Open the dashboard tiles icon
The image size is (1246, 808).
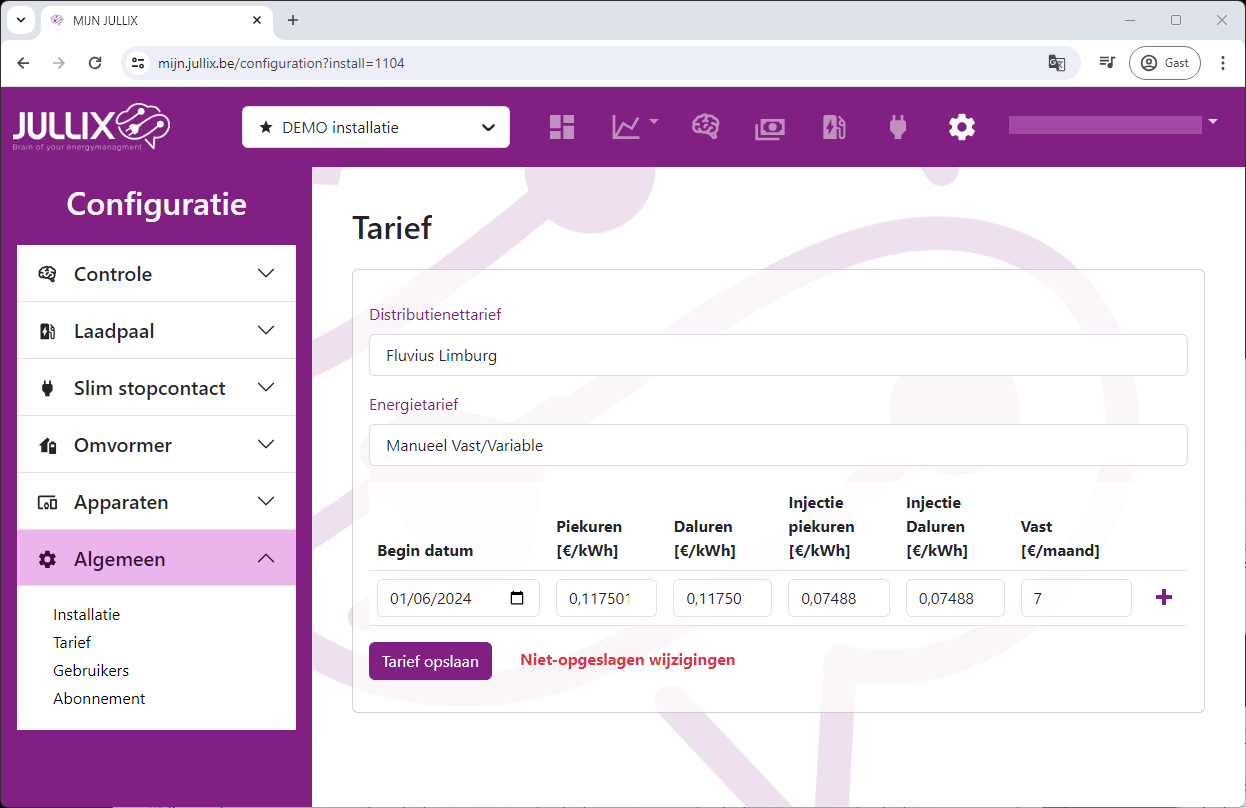tap(562, 127)
